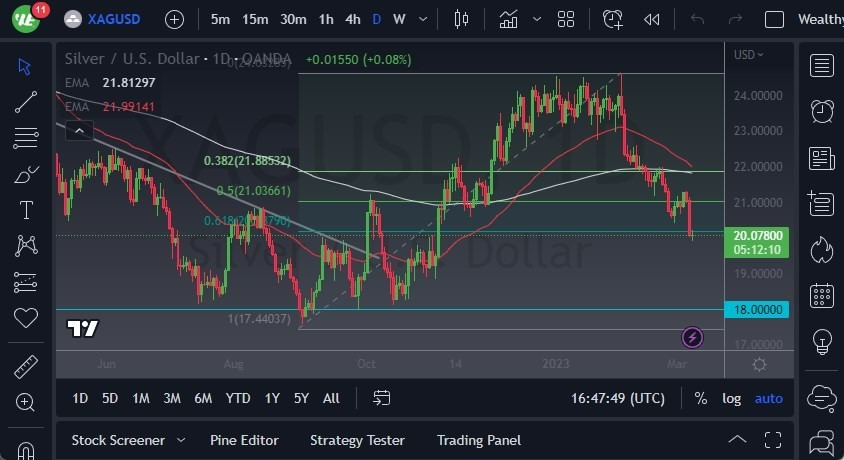Collapse the indicator legend chevron
The image size is (844, 460).
pos(79,129)
